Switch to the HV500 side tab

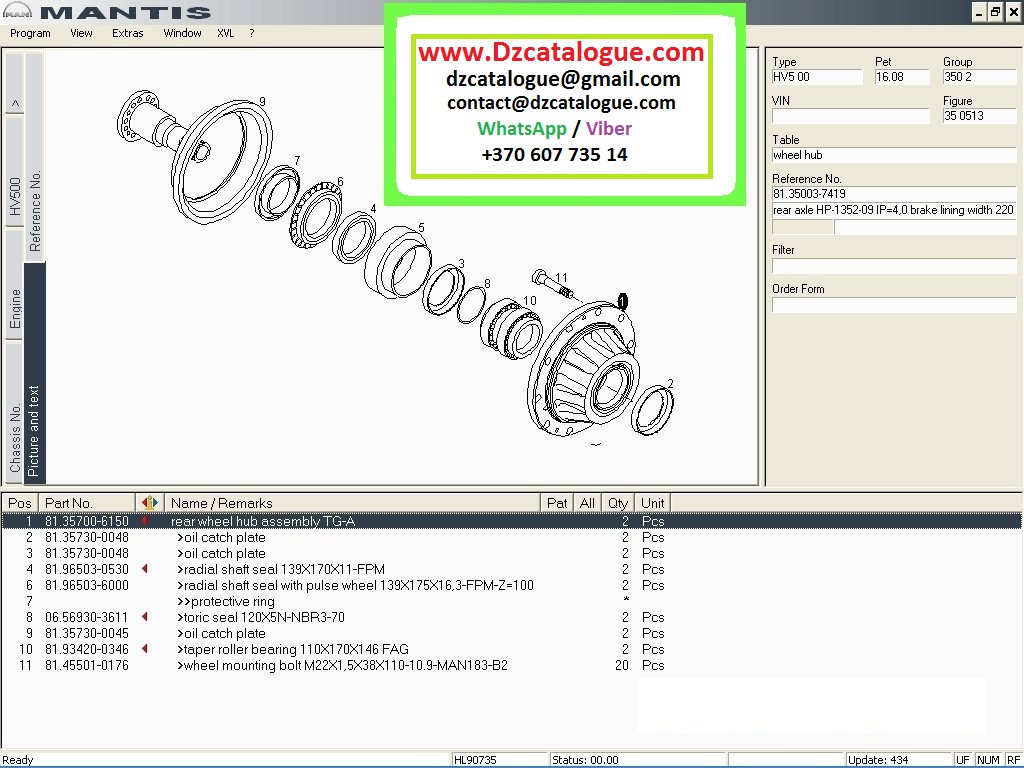click(x=15, y=172)
